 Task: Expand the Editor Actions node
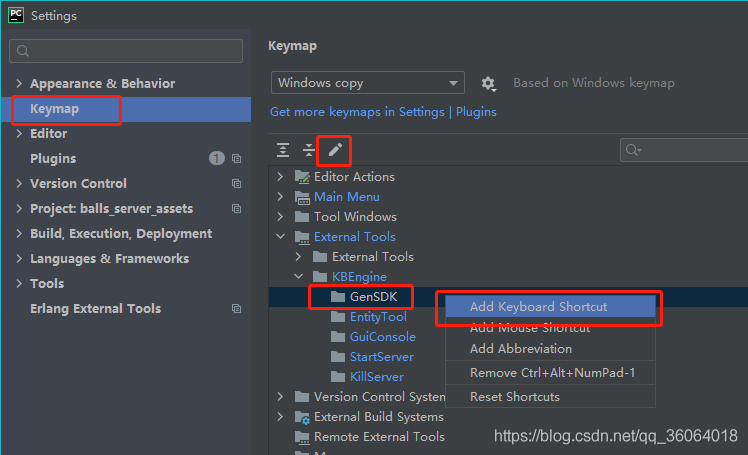coord(280,177)
